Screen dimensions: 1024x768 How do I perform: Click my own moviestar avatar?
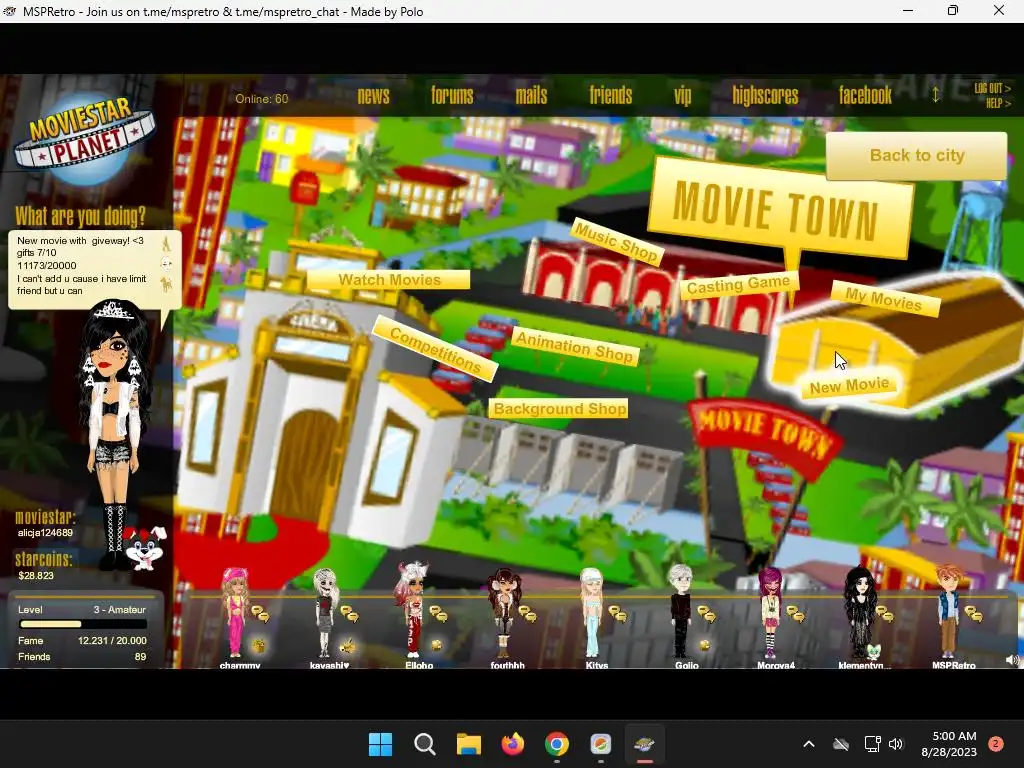coord(115,434)
